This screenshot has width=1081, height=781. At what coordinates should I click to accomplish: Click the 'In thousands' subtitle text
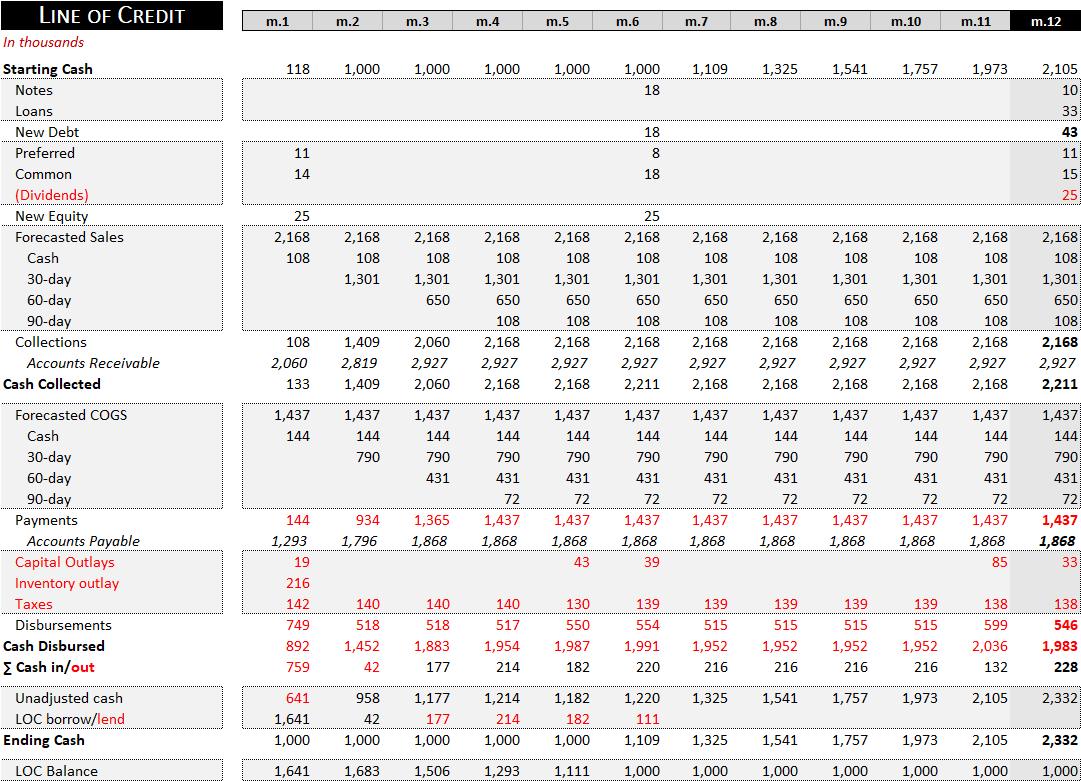click(x=44, y=42)
